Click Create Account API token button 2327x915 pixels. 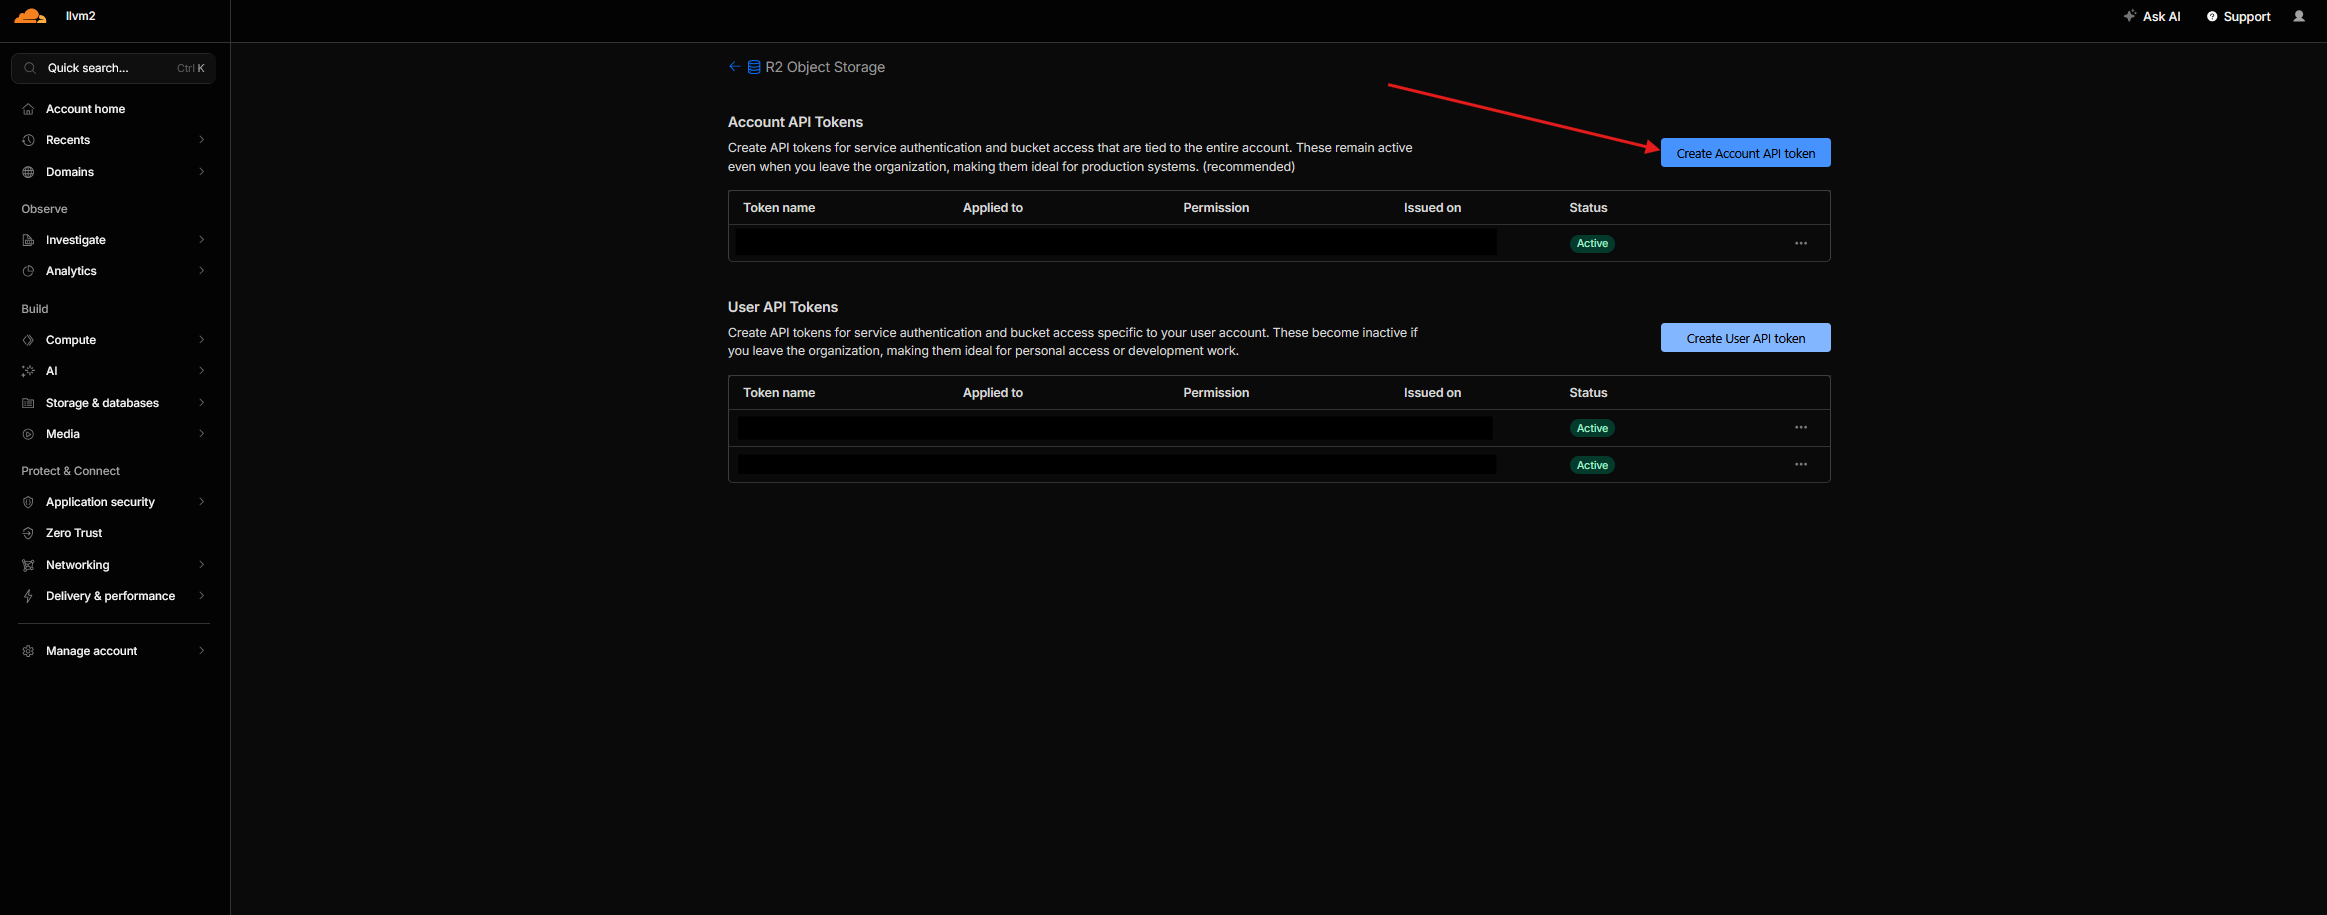(1745, 153)
